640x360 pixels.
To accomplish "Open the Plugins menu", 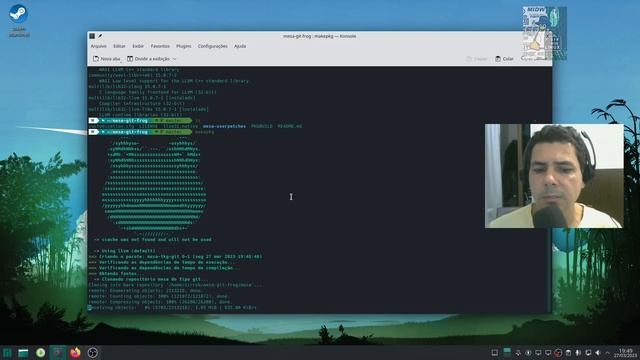I will (184, 46).
